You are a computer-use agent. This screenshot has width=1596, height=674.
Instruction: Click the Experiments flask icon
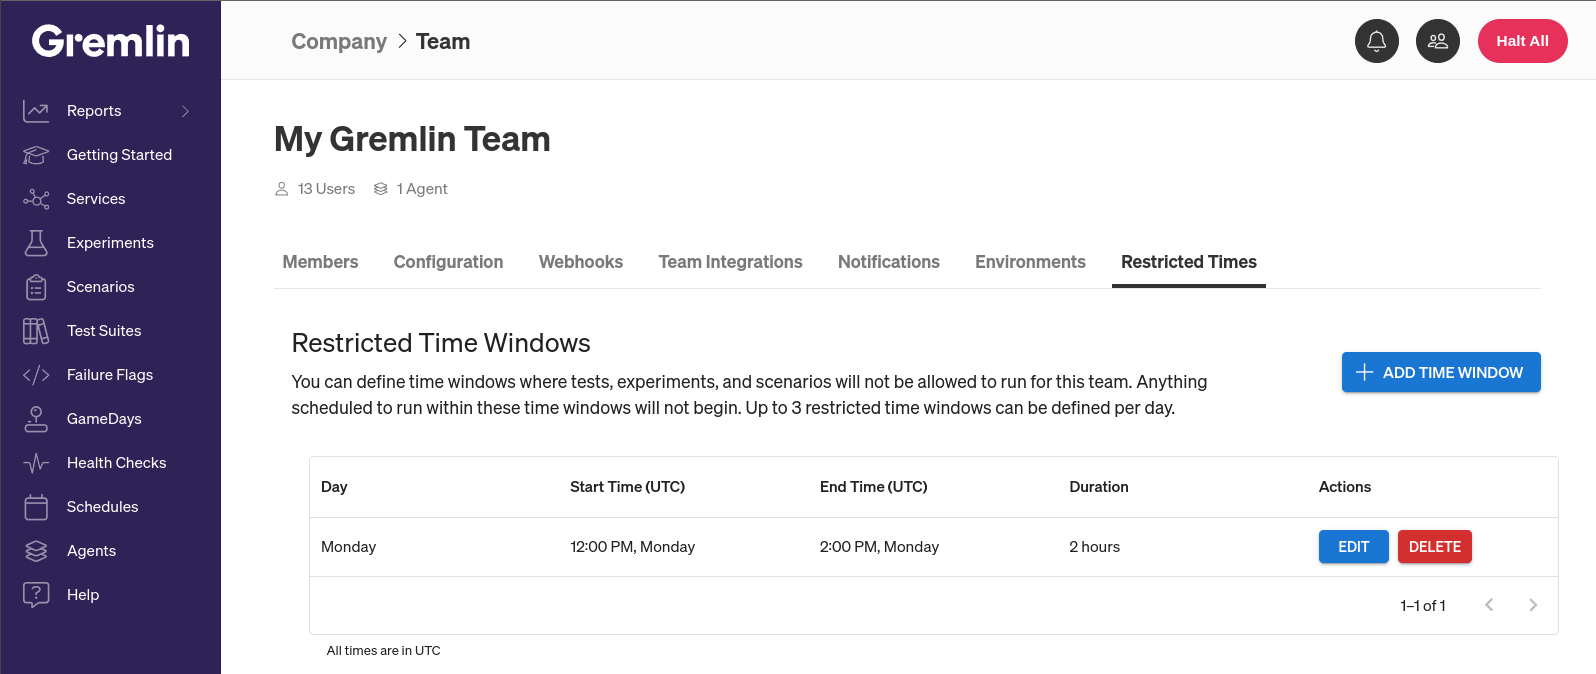tap(36, 243)
